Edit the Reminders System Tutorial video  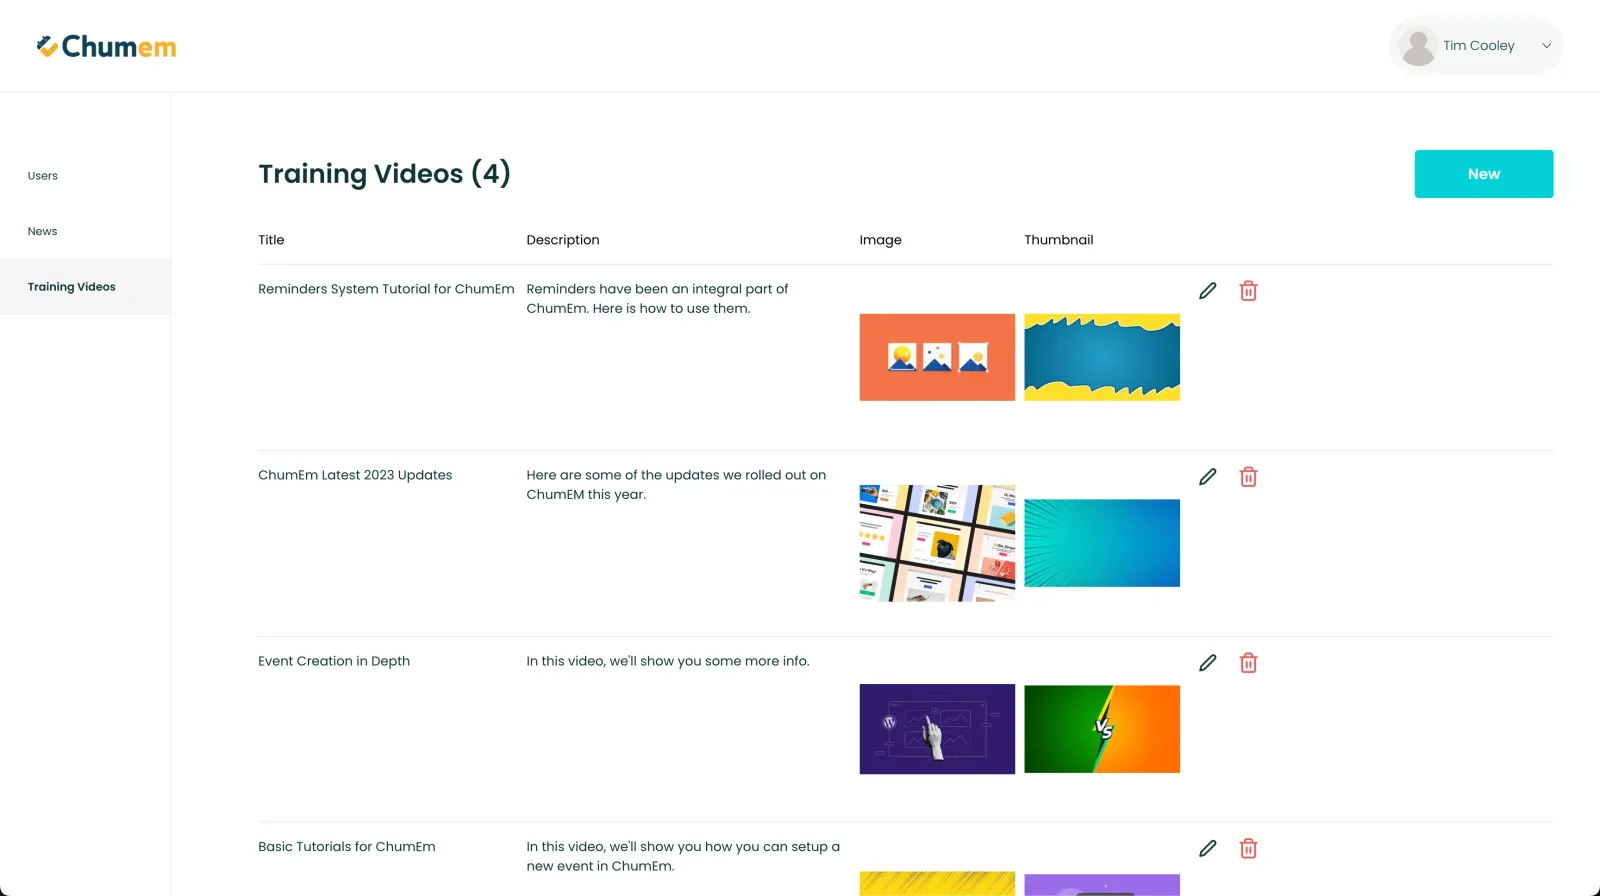(x=1208, y=291)
